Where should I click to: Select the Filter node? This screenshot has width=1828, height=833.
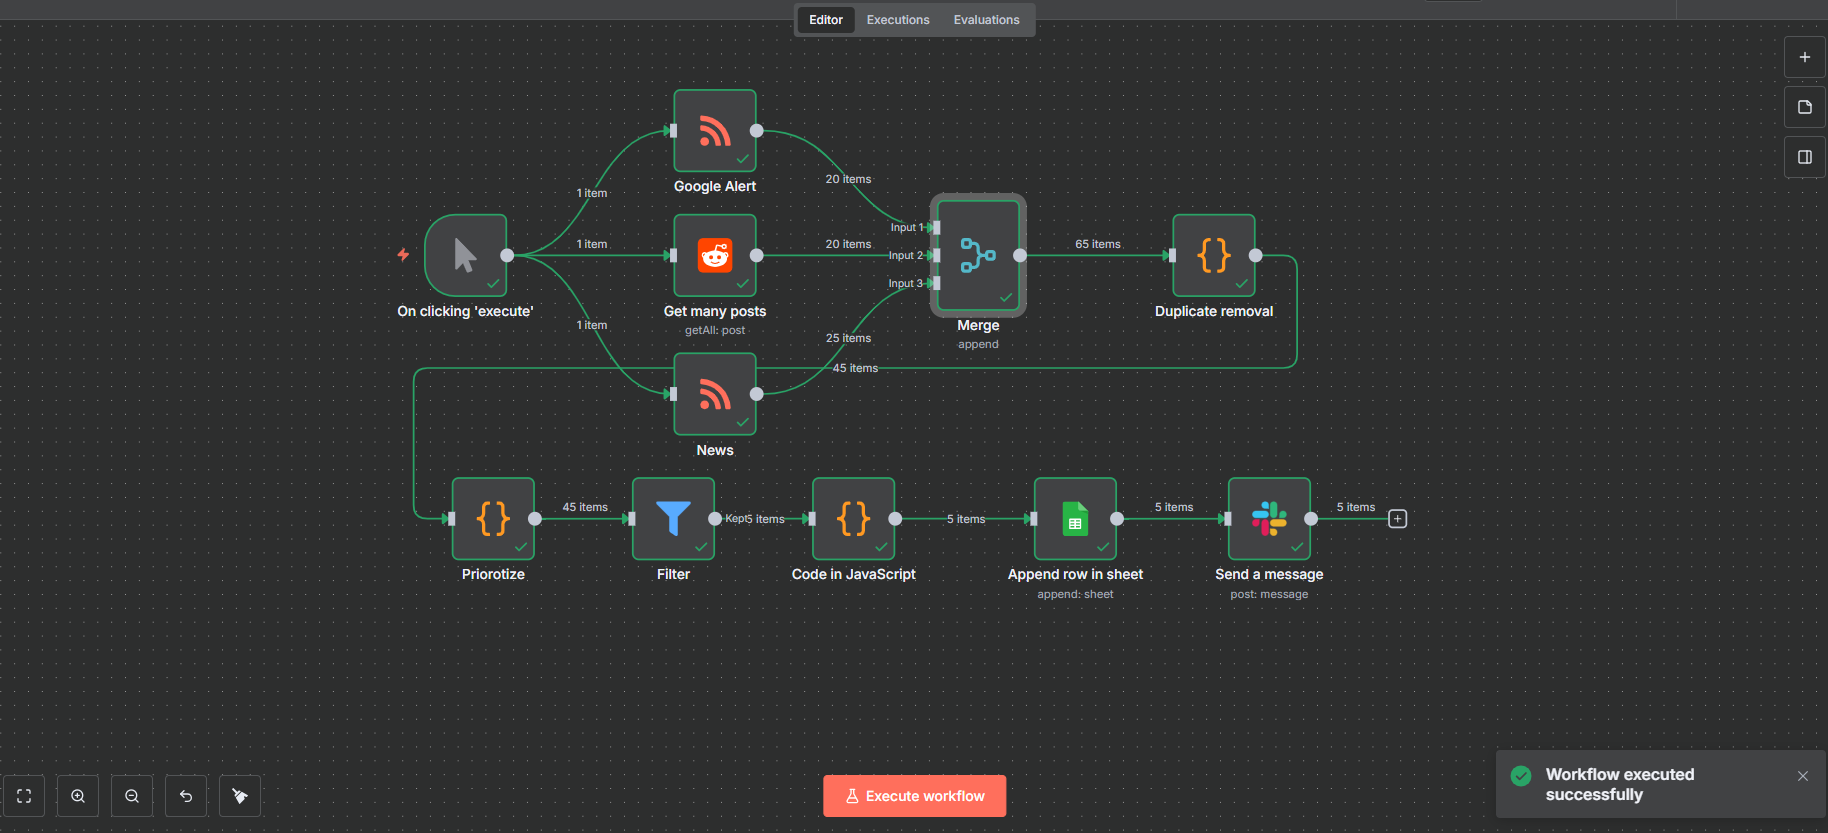[x=673, y=519]
